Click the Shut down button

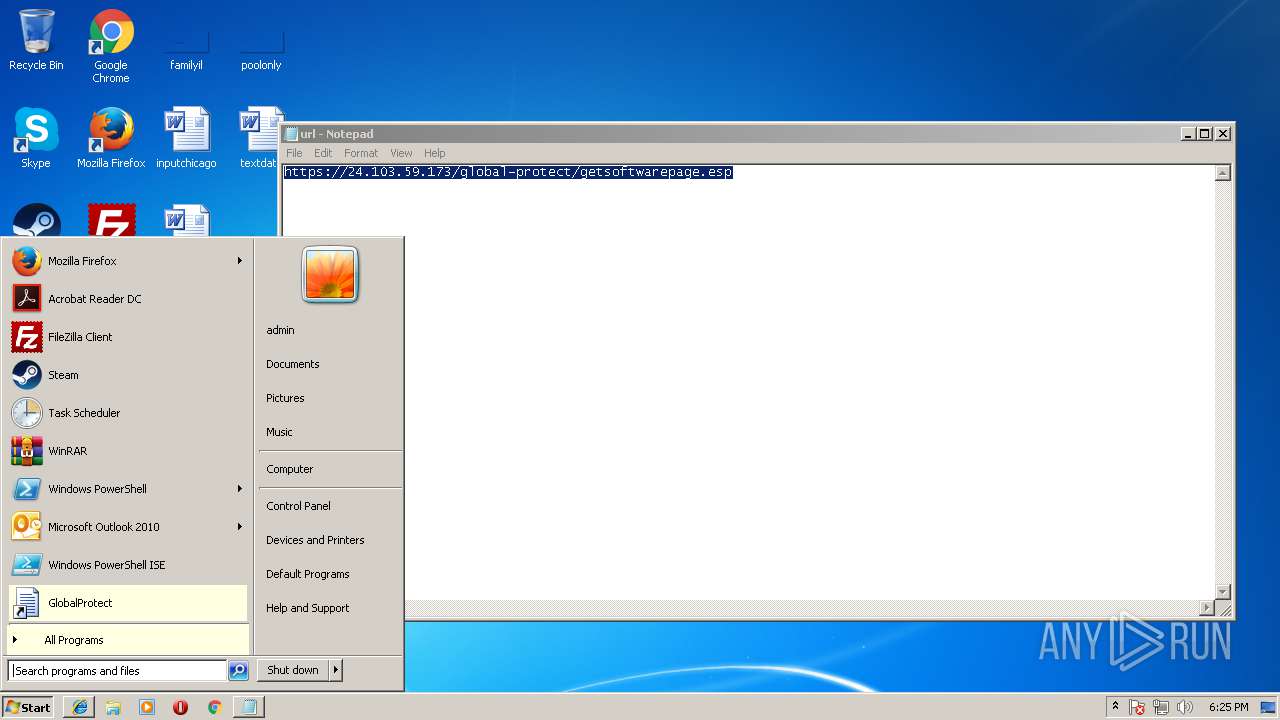(293, 670)
